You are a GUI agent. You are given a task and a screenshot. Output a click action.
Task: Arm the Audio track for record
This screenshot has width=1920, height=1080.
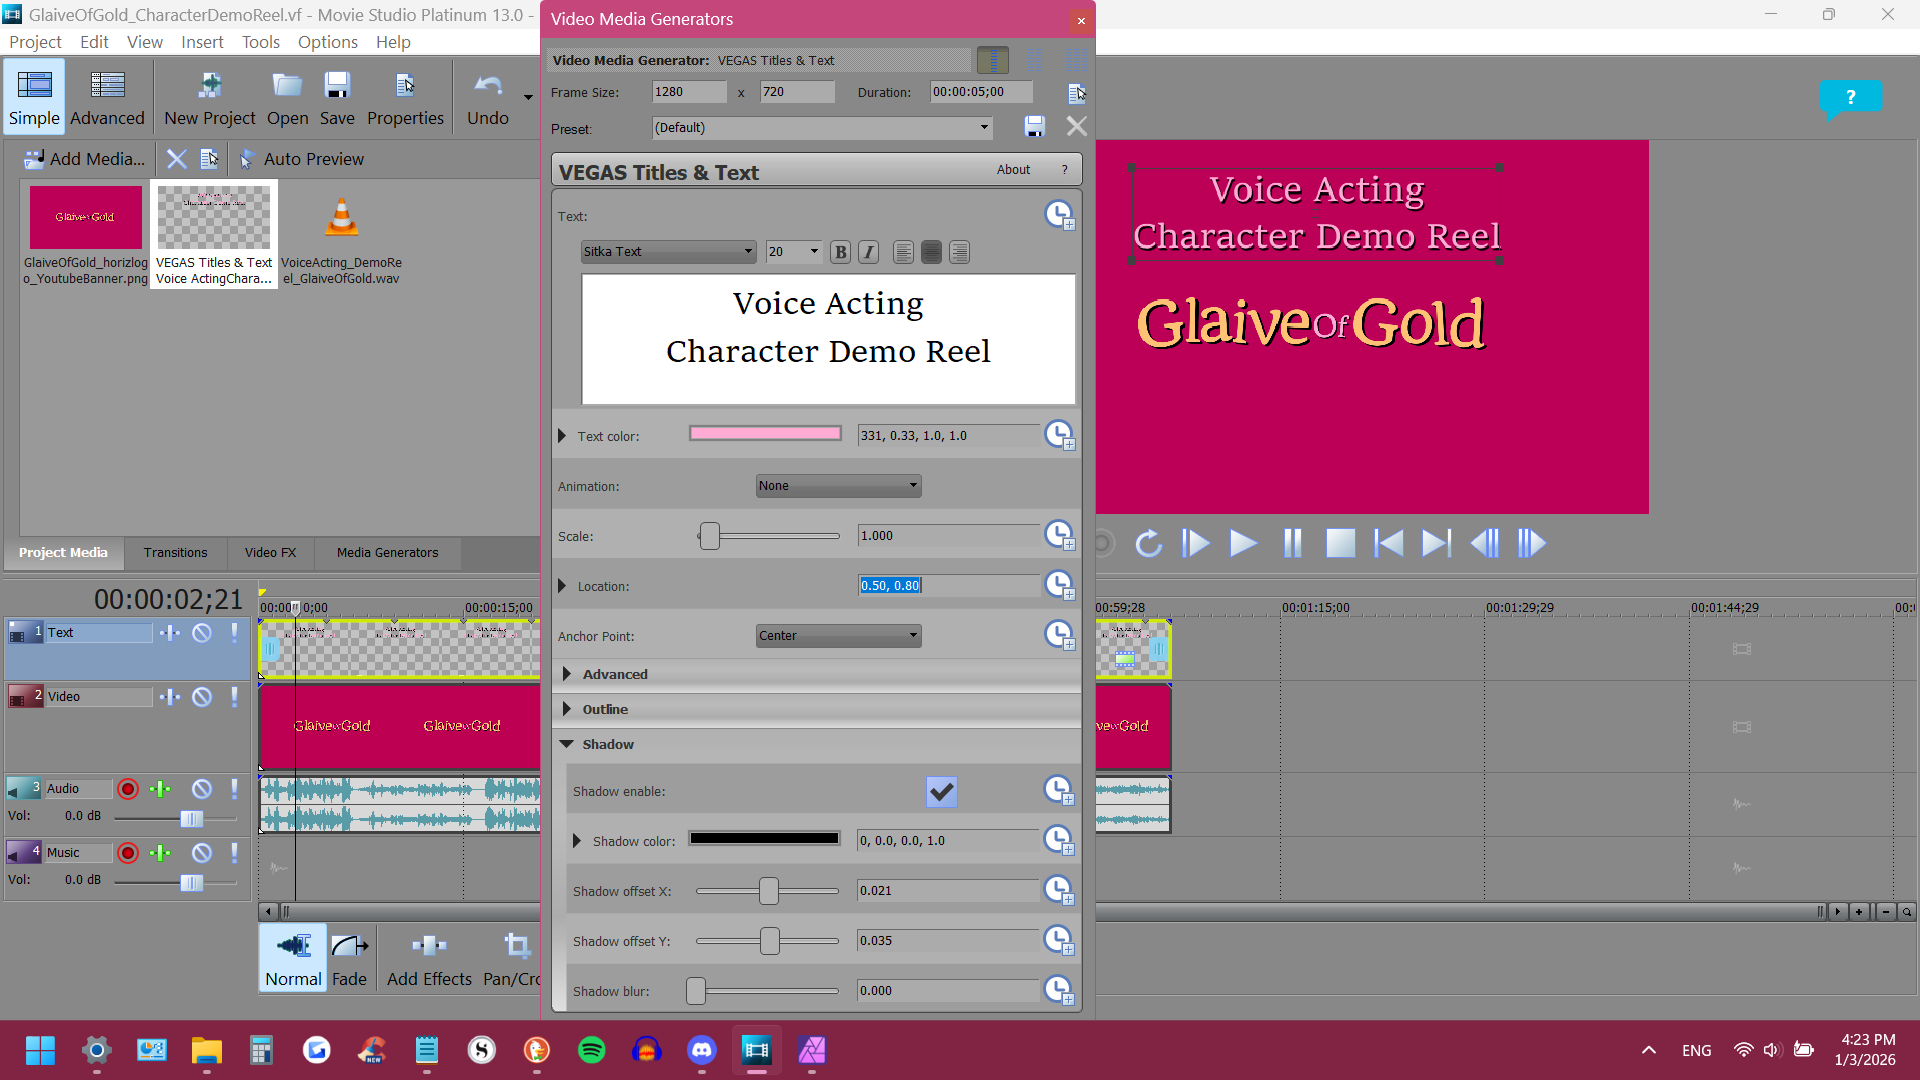coord(128,789)
